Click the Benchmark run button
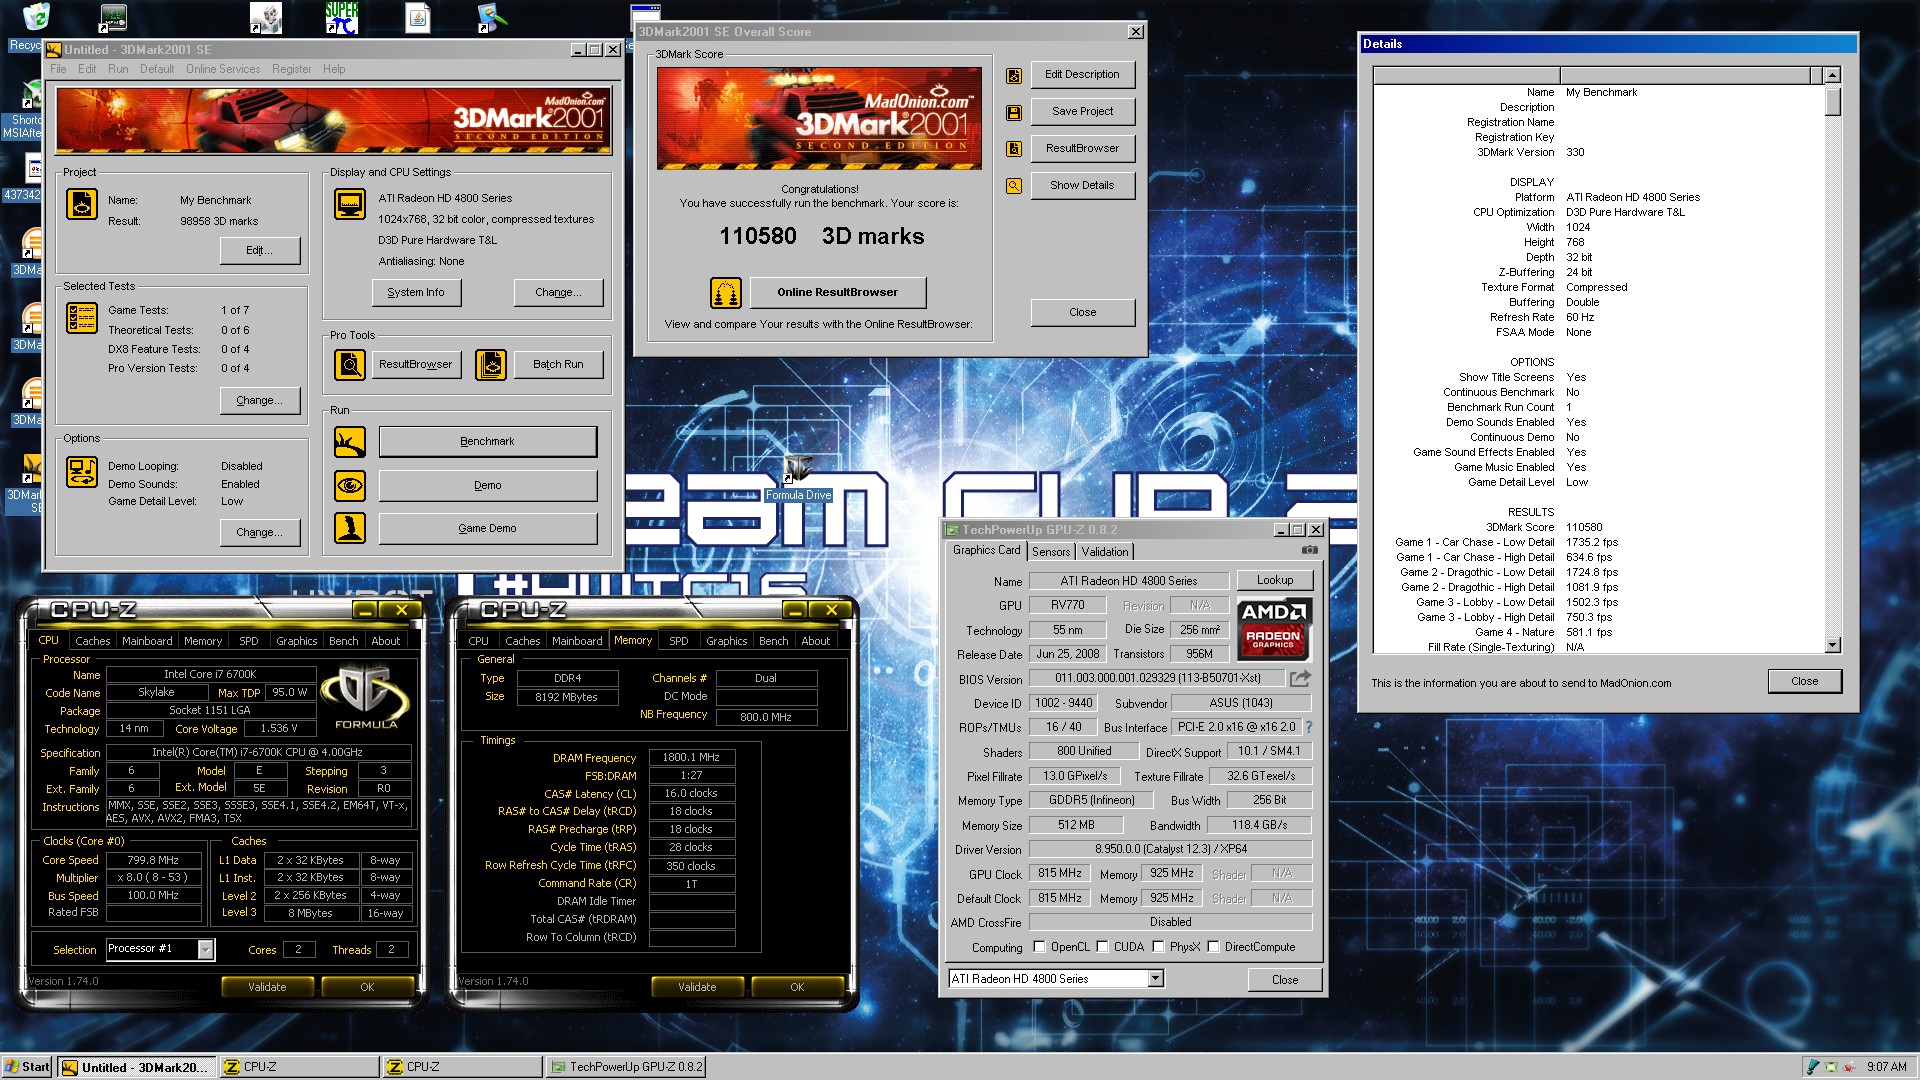Screen dimensions: 1920x1080 coord(487,442)
